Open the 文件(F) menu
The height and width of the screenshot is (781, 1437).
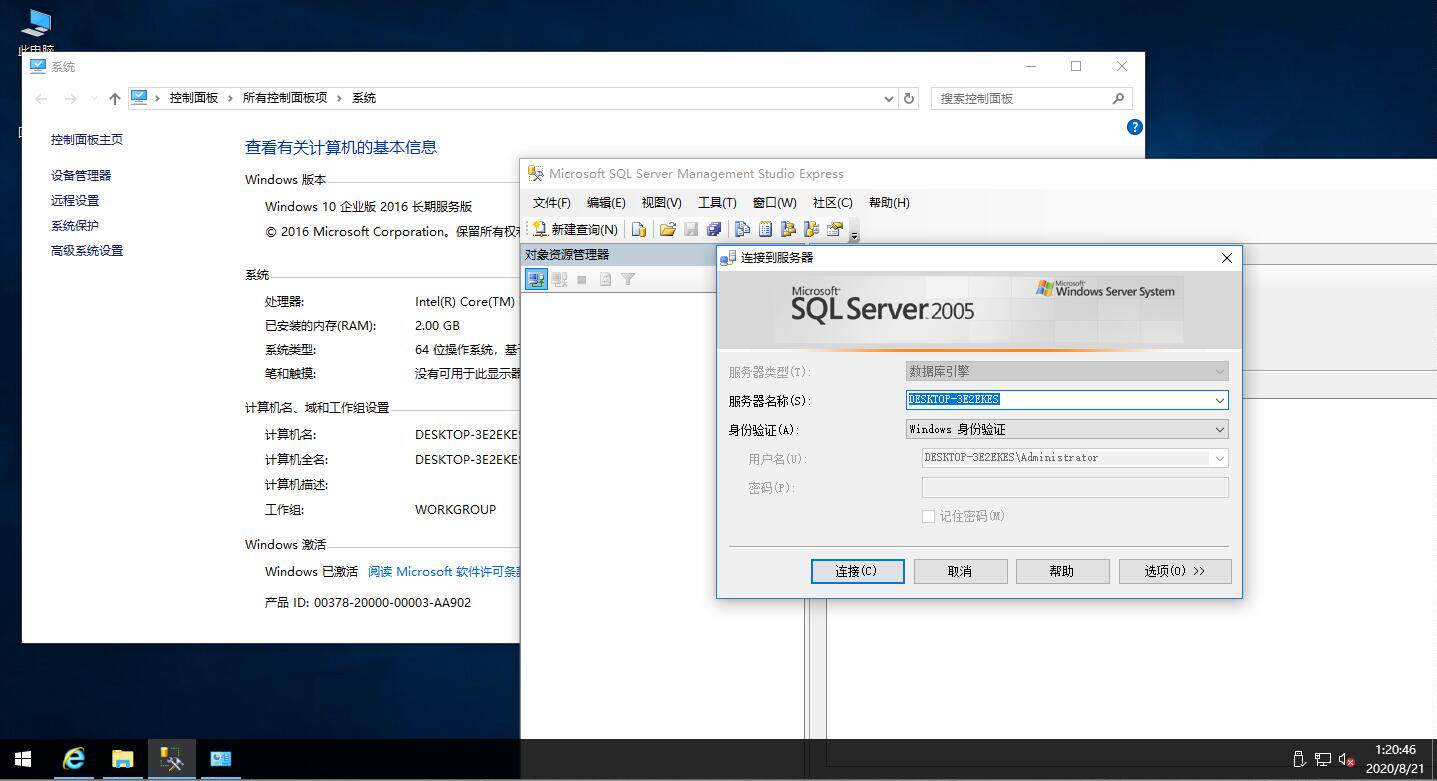[552, 203]
